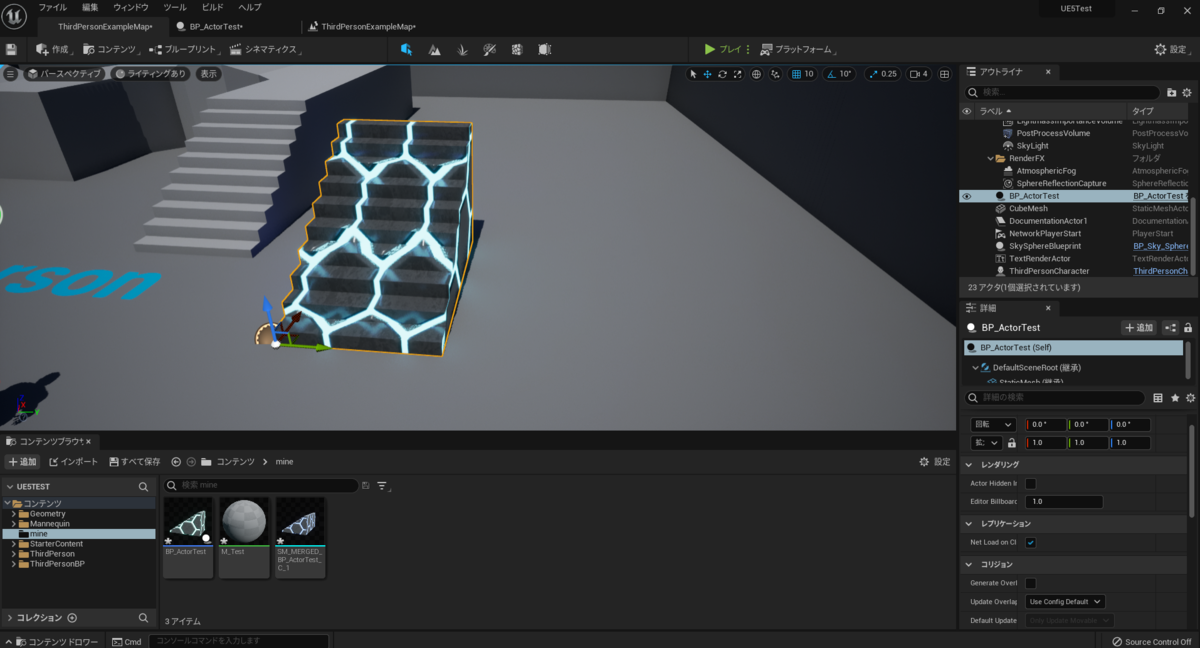
Task: Open the ウィンドウ menu
Action: pyautogui.click(x=131, y=7)
